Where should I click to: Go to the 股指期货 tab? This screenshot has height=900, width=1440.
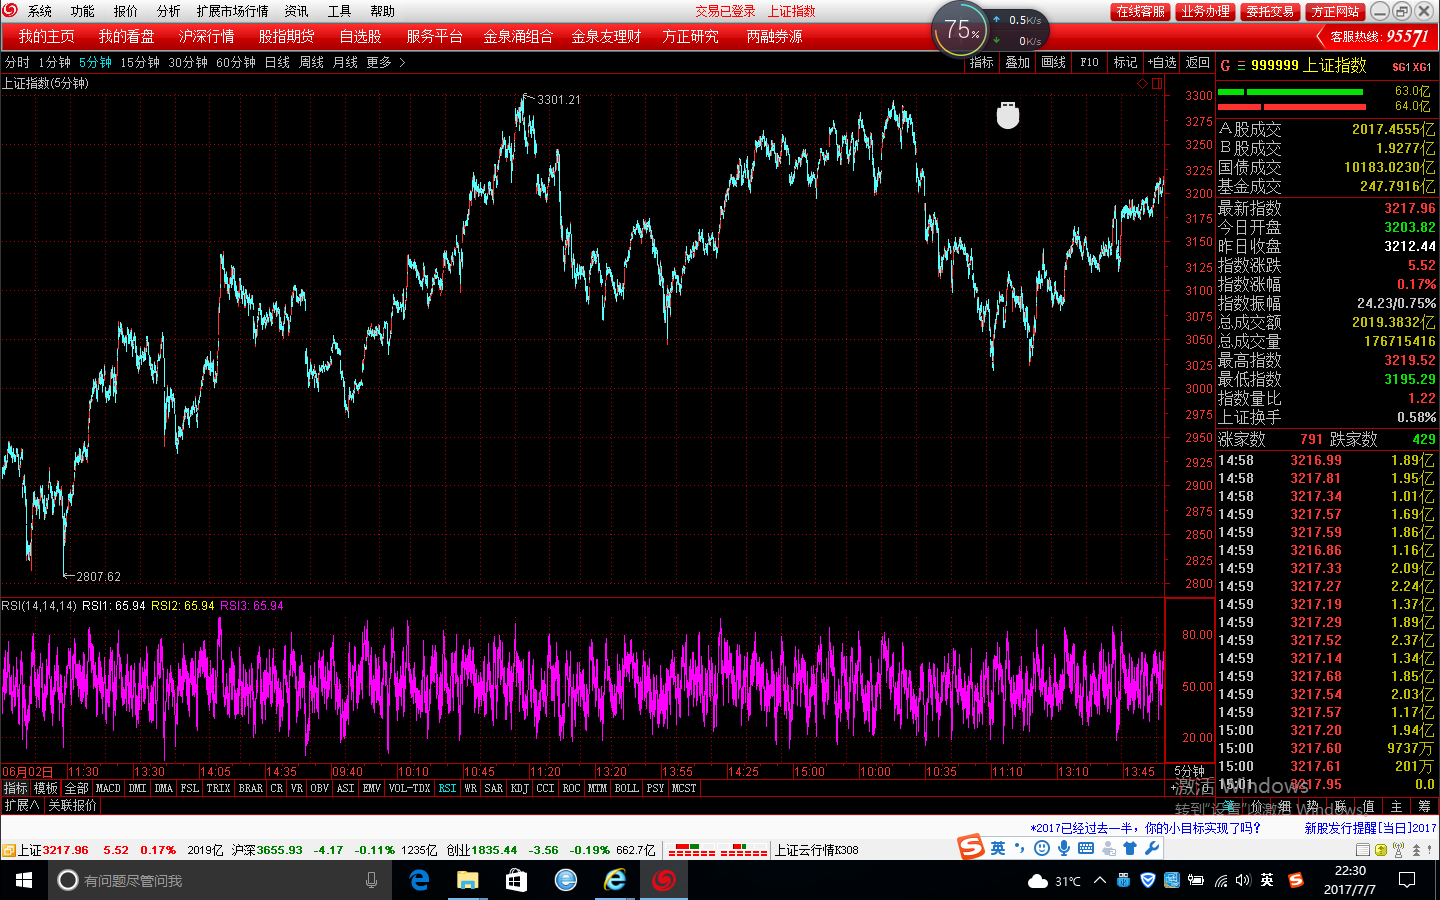pyautogui.click(x=287, y=36)
